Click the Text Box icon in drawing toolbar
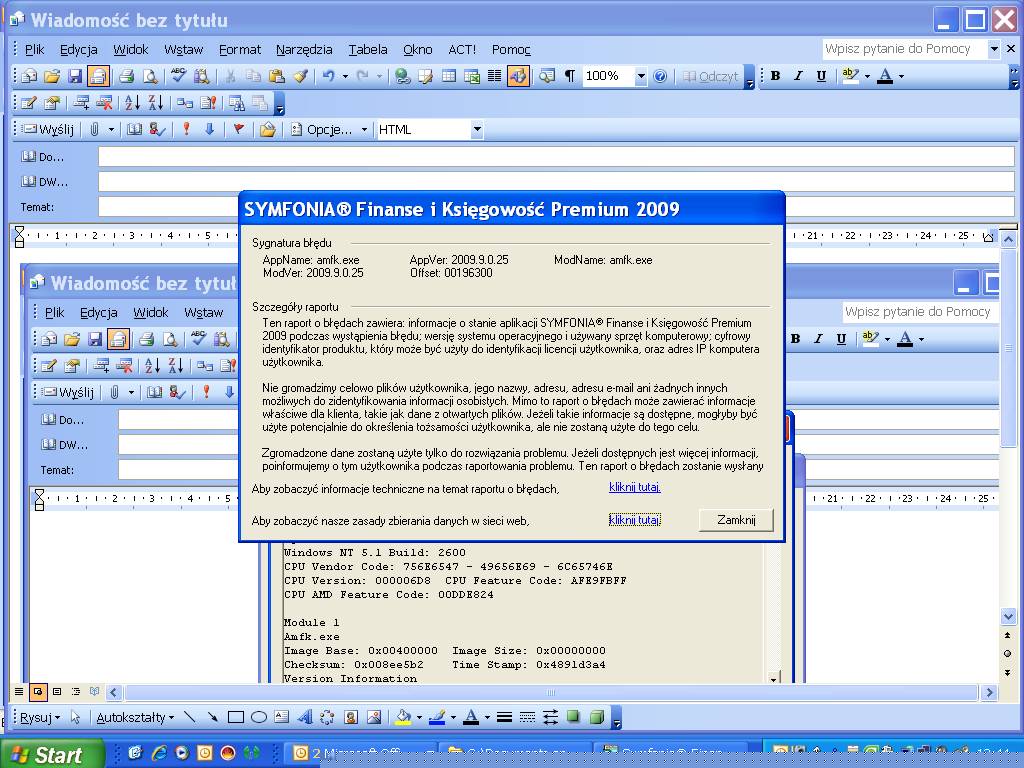 point(281,717)
